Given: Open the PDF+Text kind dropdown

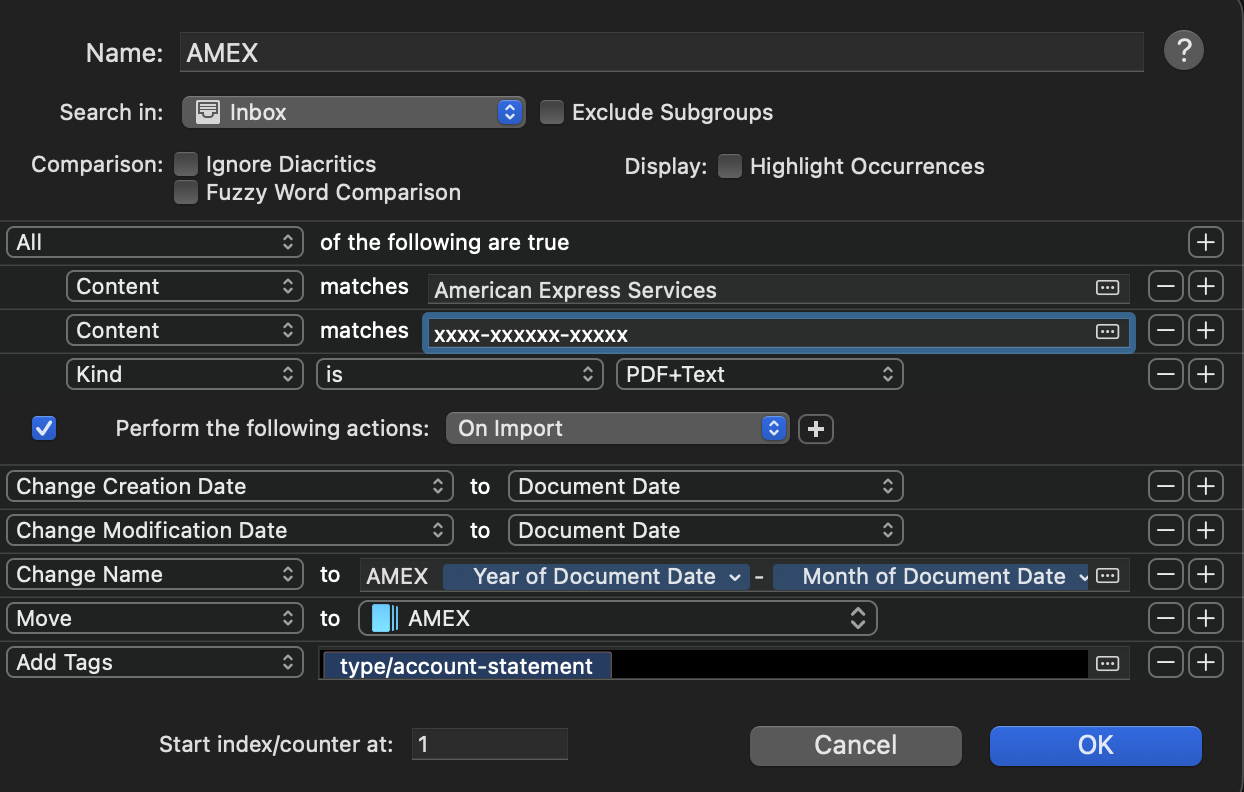Looking at the screenshot, I should tap(759, 375).
